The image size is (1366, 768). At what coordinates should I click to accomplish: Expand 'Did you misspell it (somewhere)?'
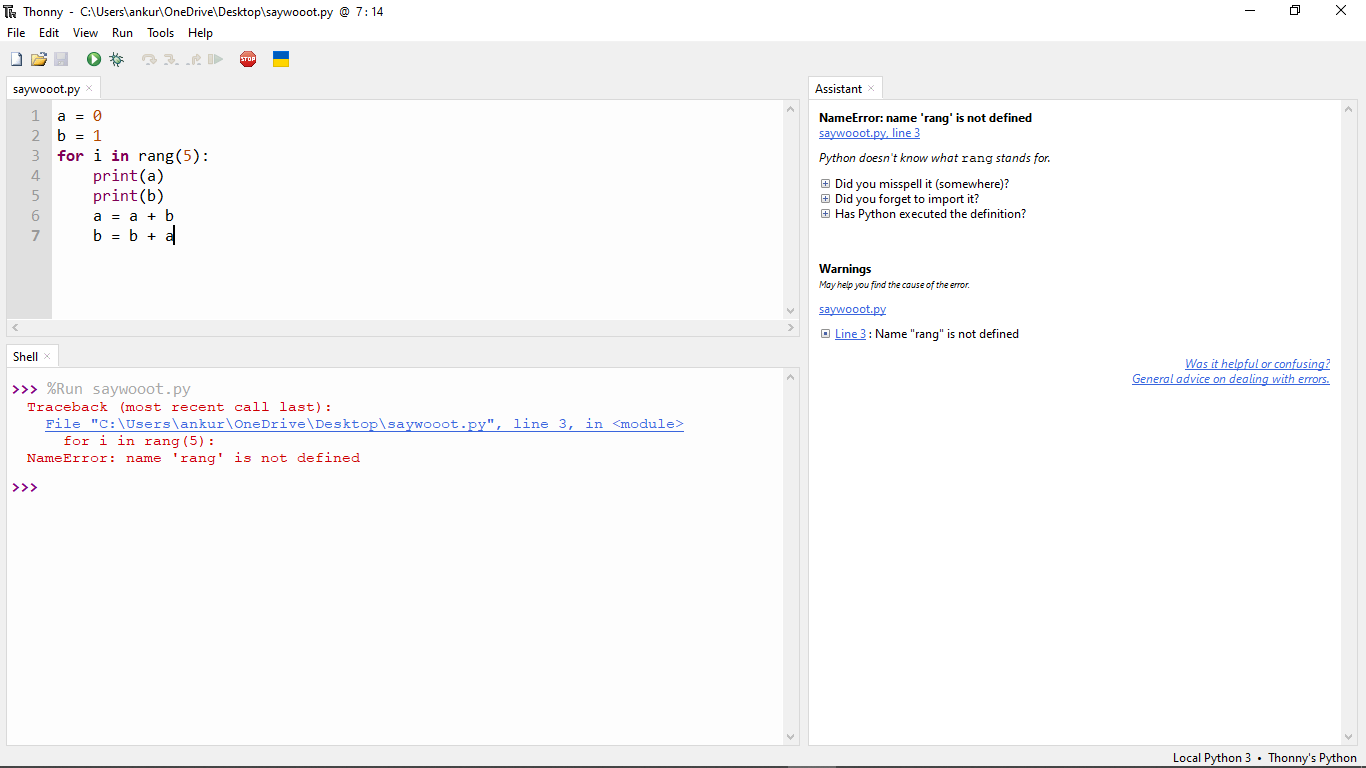tap(825, 183)
